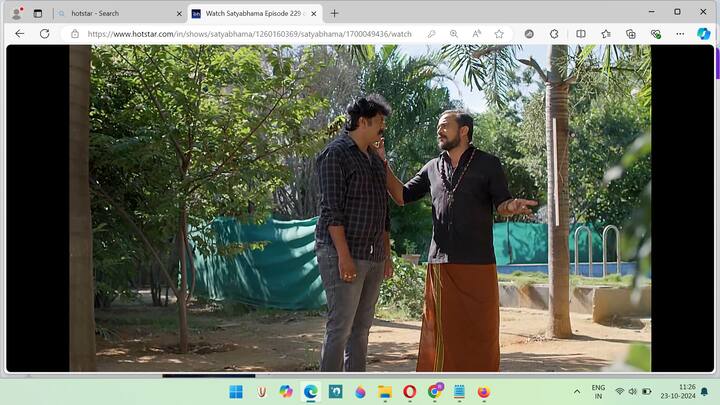Image resolution: width=720 pixels, height=405 pixels.
Task: Open Browser essentials heart icon
Action: point(656,33)
